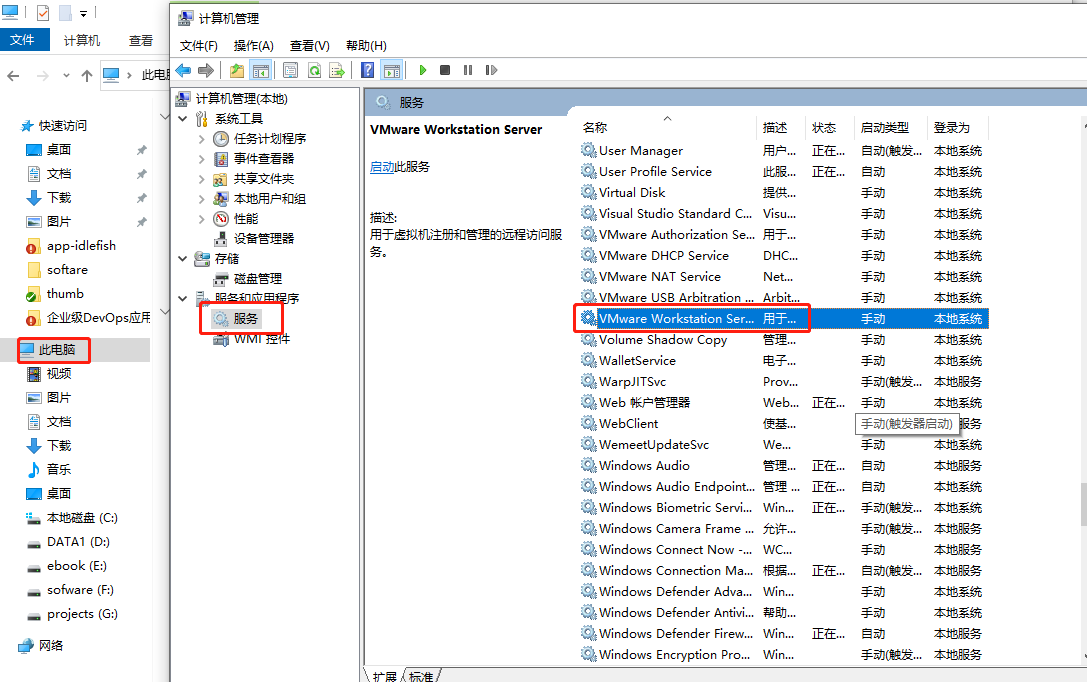Click Explorer back arrow button

point(13,76)
